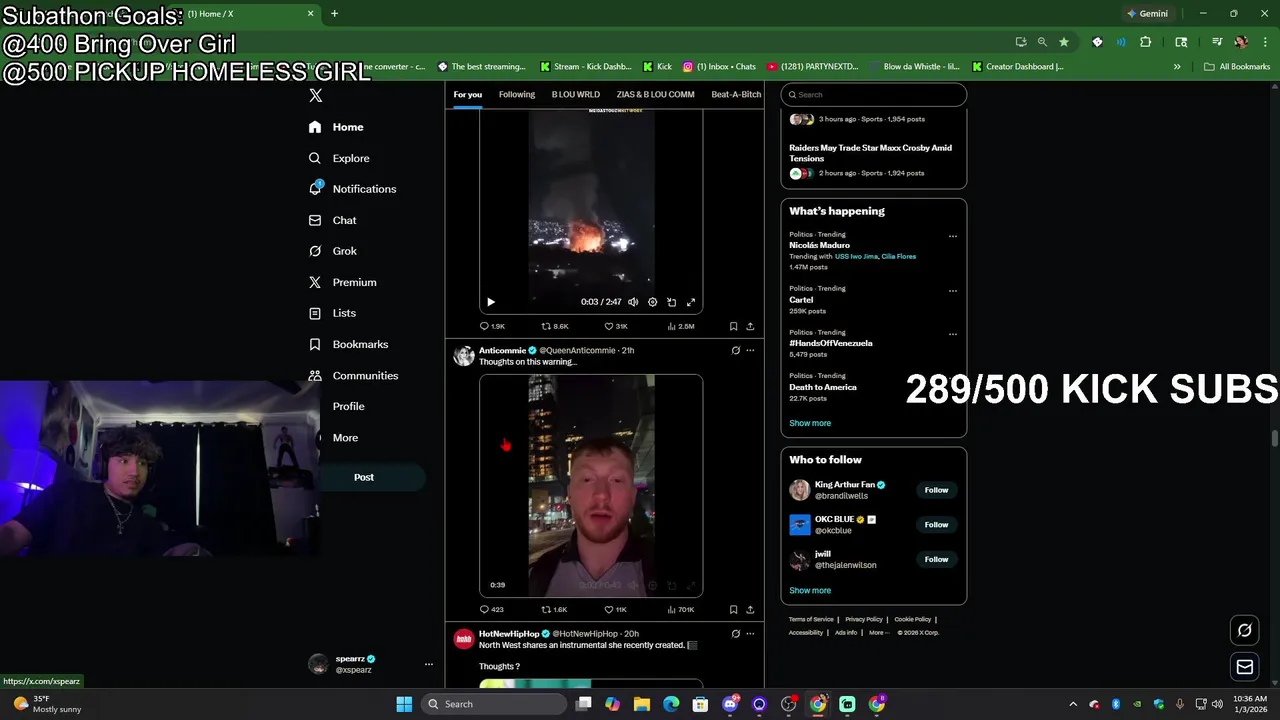Open the Grok floating button

click(1245, 630)
